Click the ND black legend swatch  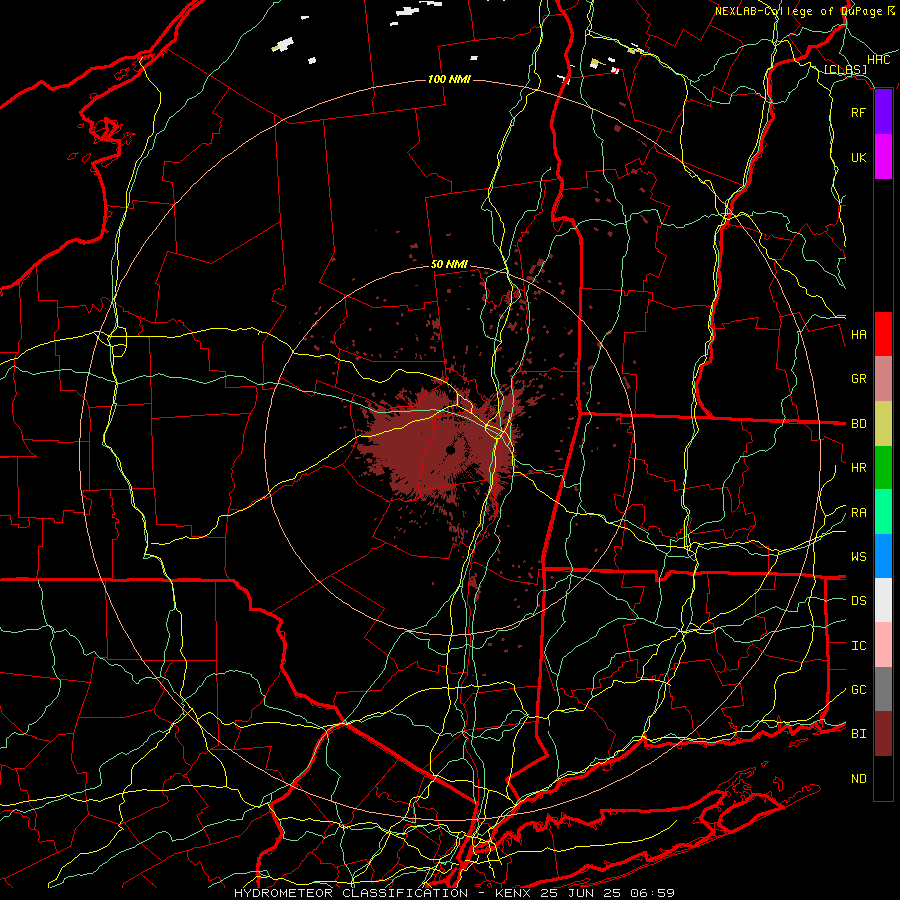point(883,778)
